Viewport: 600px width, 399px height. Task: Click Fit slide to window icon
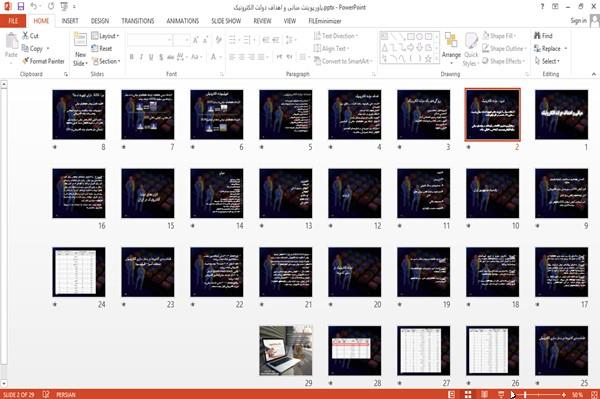(594, 394)
